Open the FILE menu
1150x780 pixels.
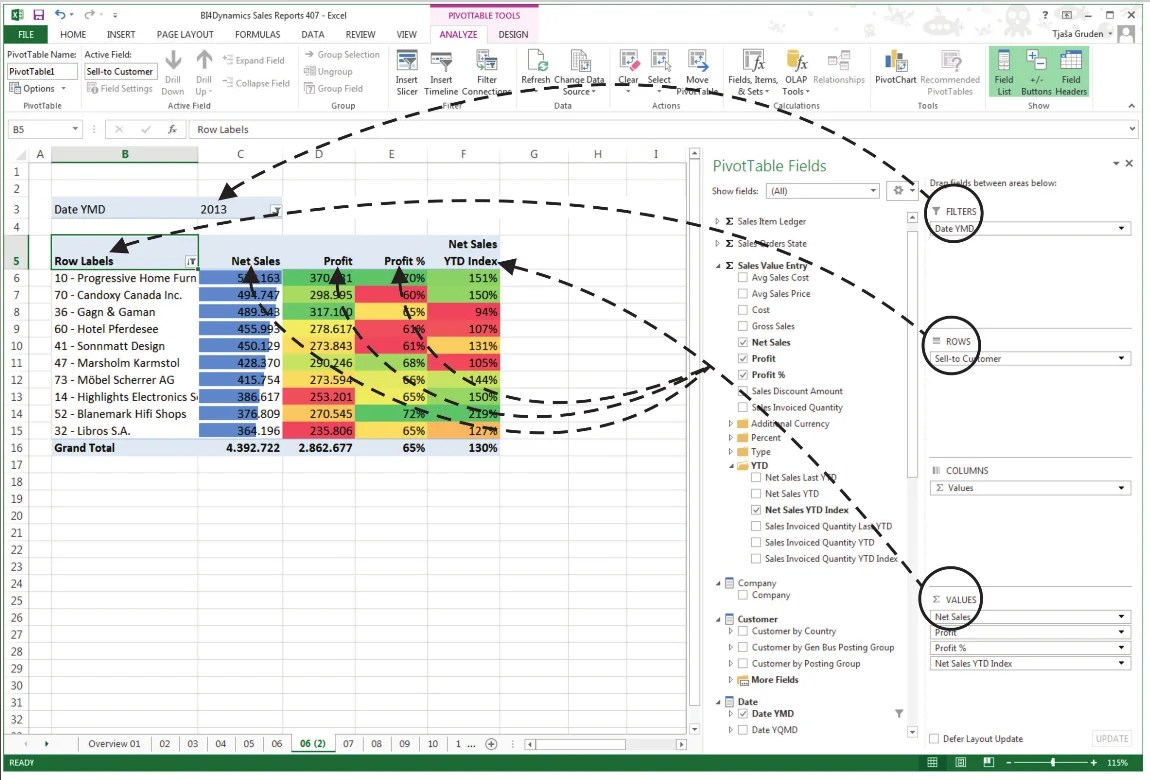coord(25,34)
